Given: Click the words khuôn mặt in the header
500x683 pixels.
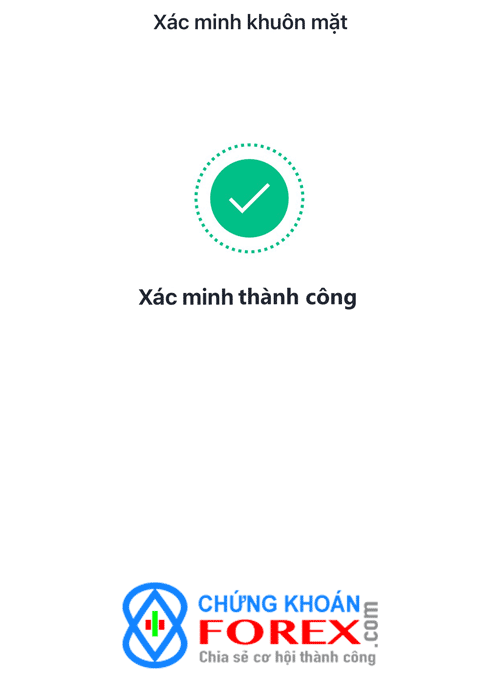Looking at the screenshot, I should pos(297,23).
